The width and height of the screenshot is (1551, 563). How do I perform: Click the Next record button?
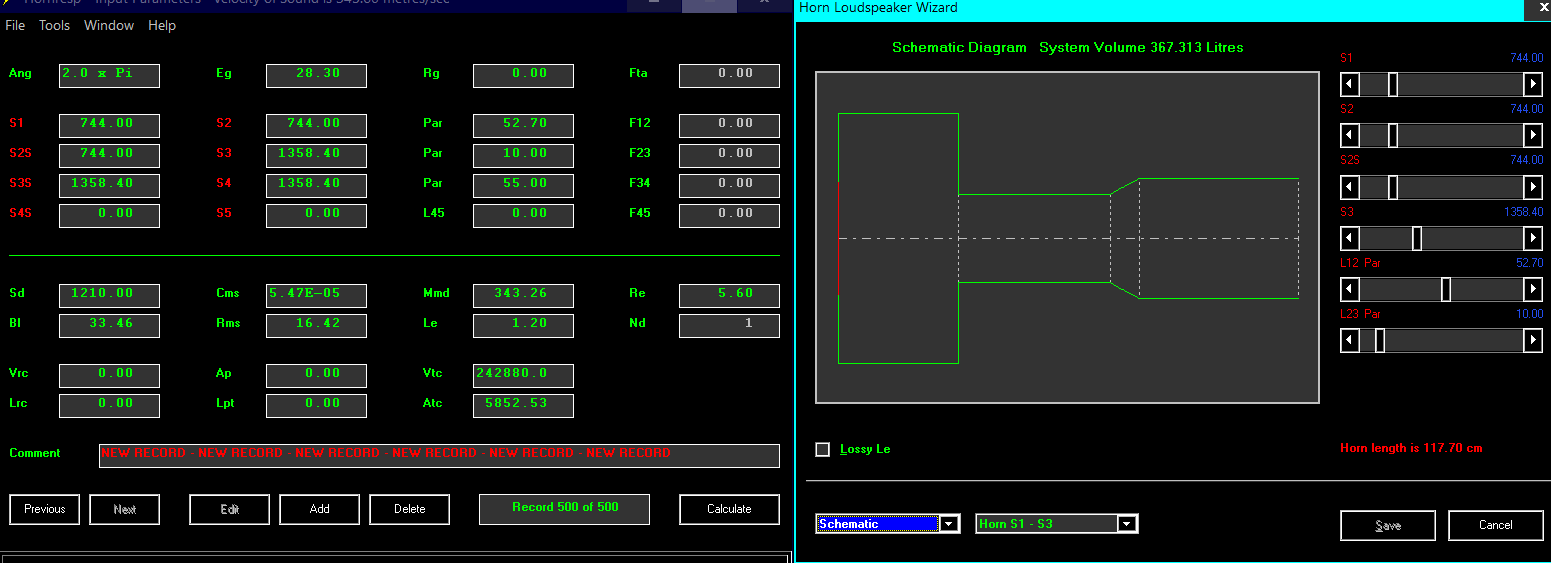[x=125, y=509]
